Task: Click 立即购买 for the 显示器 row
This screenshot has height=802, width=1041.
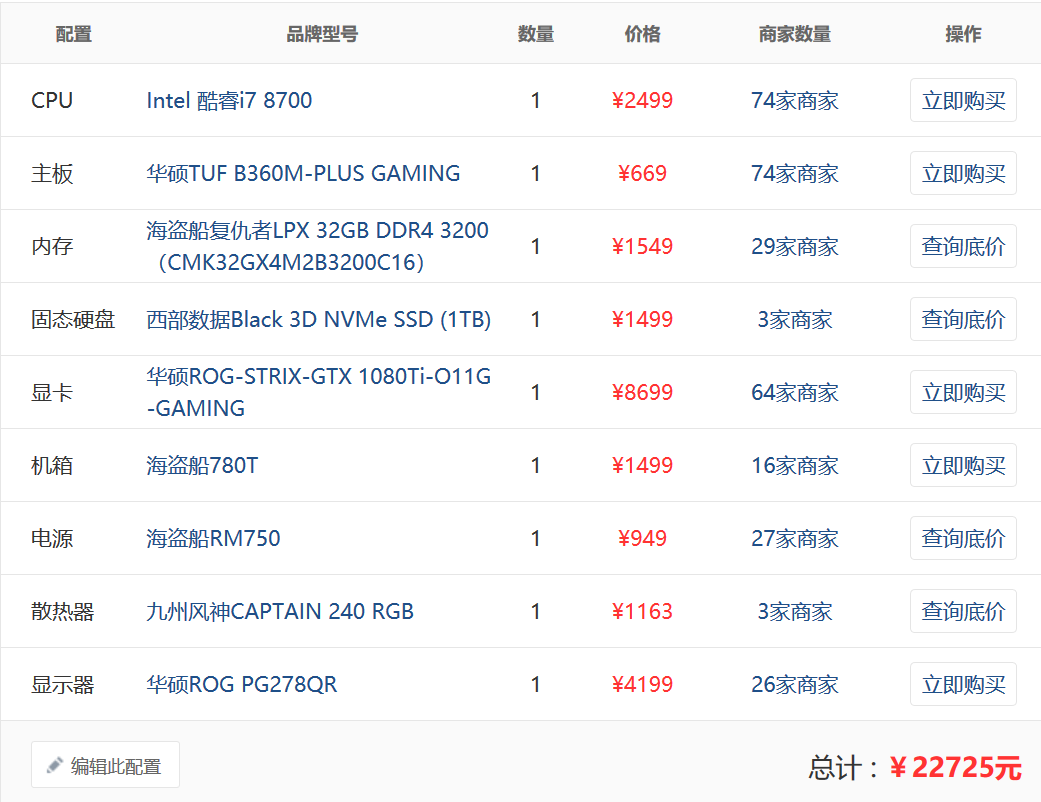Action: click(963, 684)
